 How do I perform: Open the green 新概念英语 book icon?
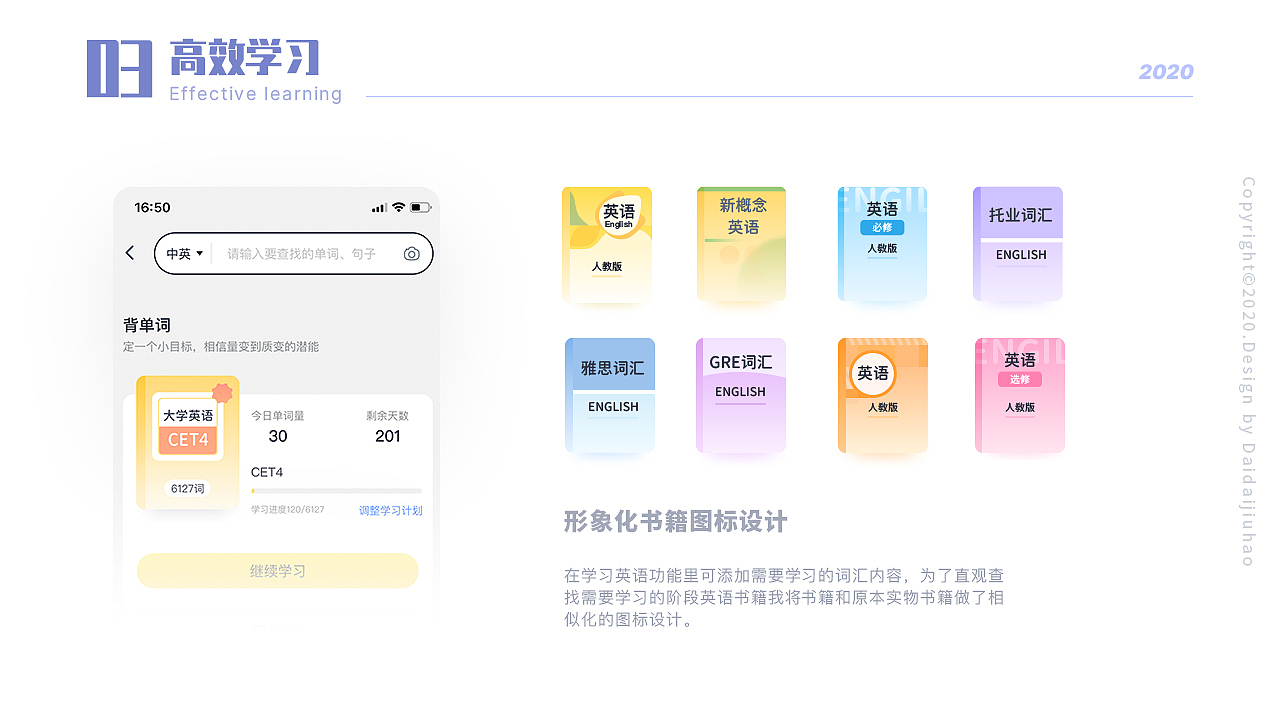pos(741,245)
